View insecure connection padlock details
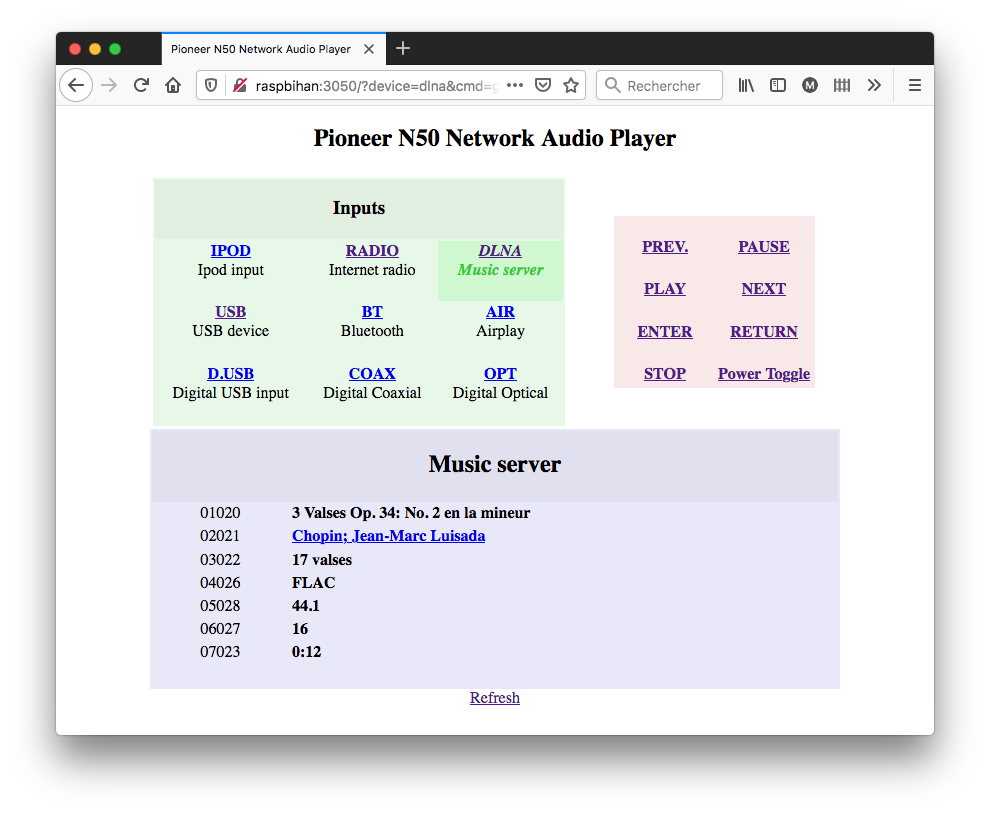This screenshot has width=990, height=815. click(240, 85)
